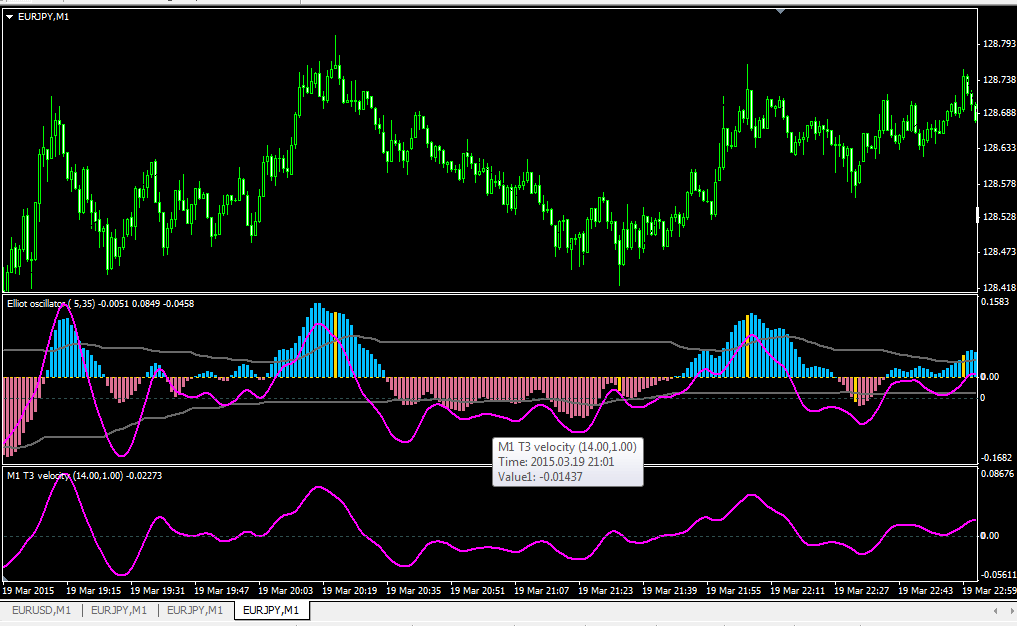
Task: Click the 128.418 price scale label
Action: (x=999, y=287)
